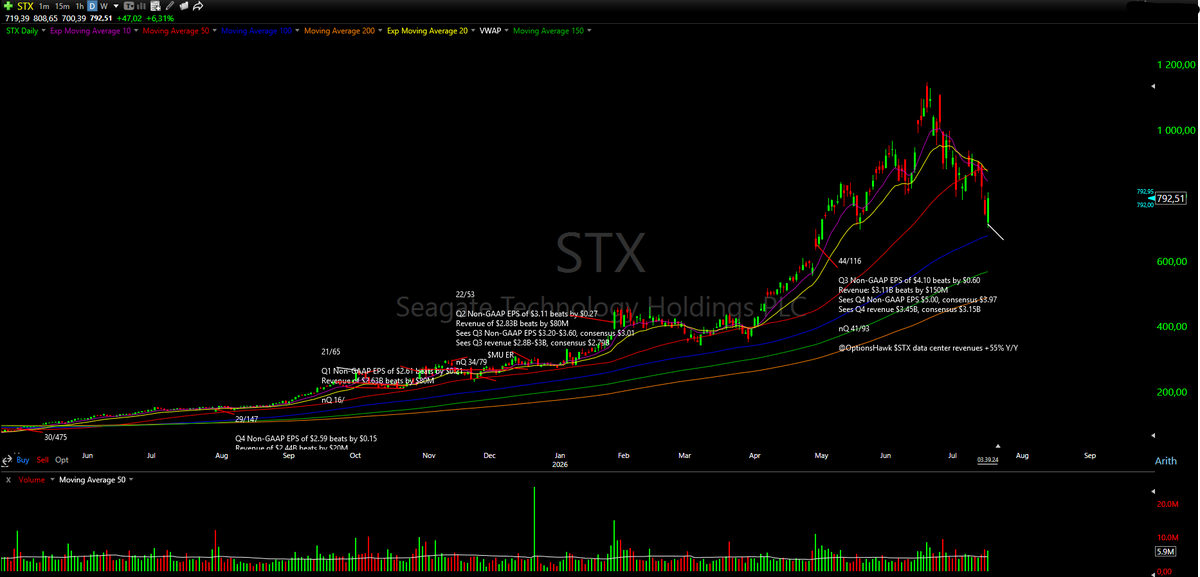Switch to the 1h timeframe
1200x577 pixels.
79,6
